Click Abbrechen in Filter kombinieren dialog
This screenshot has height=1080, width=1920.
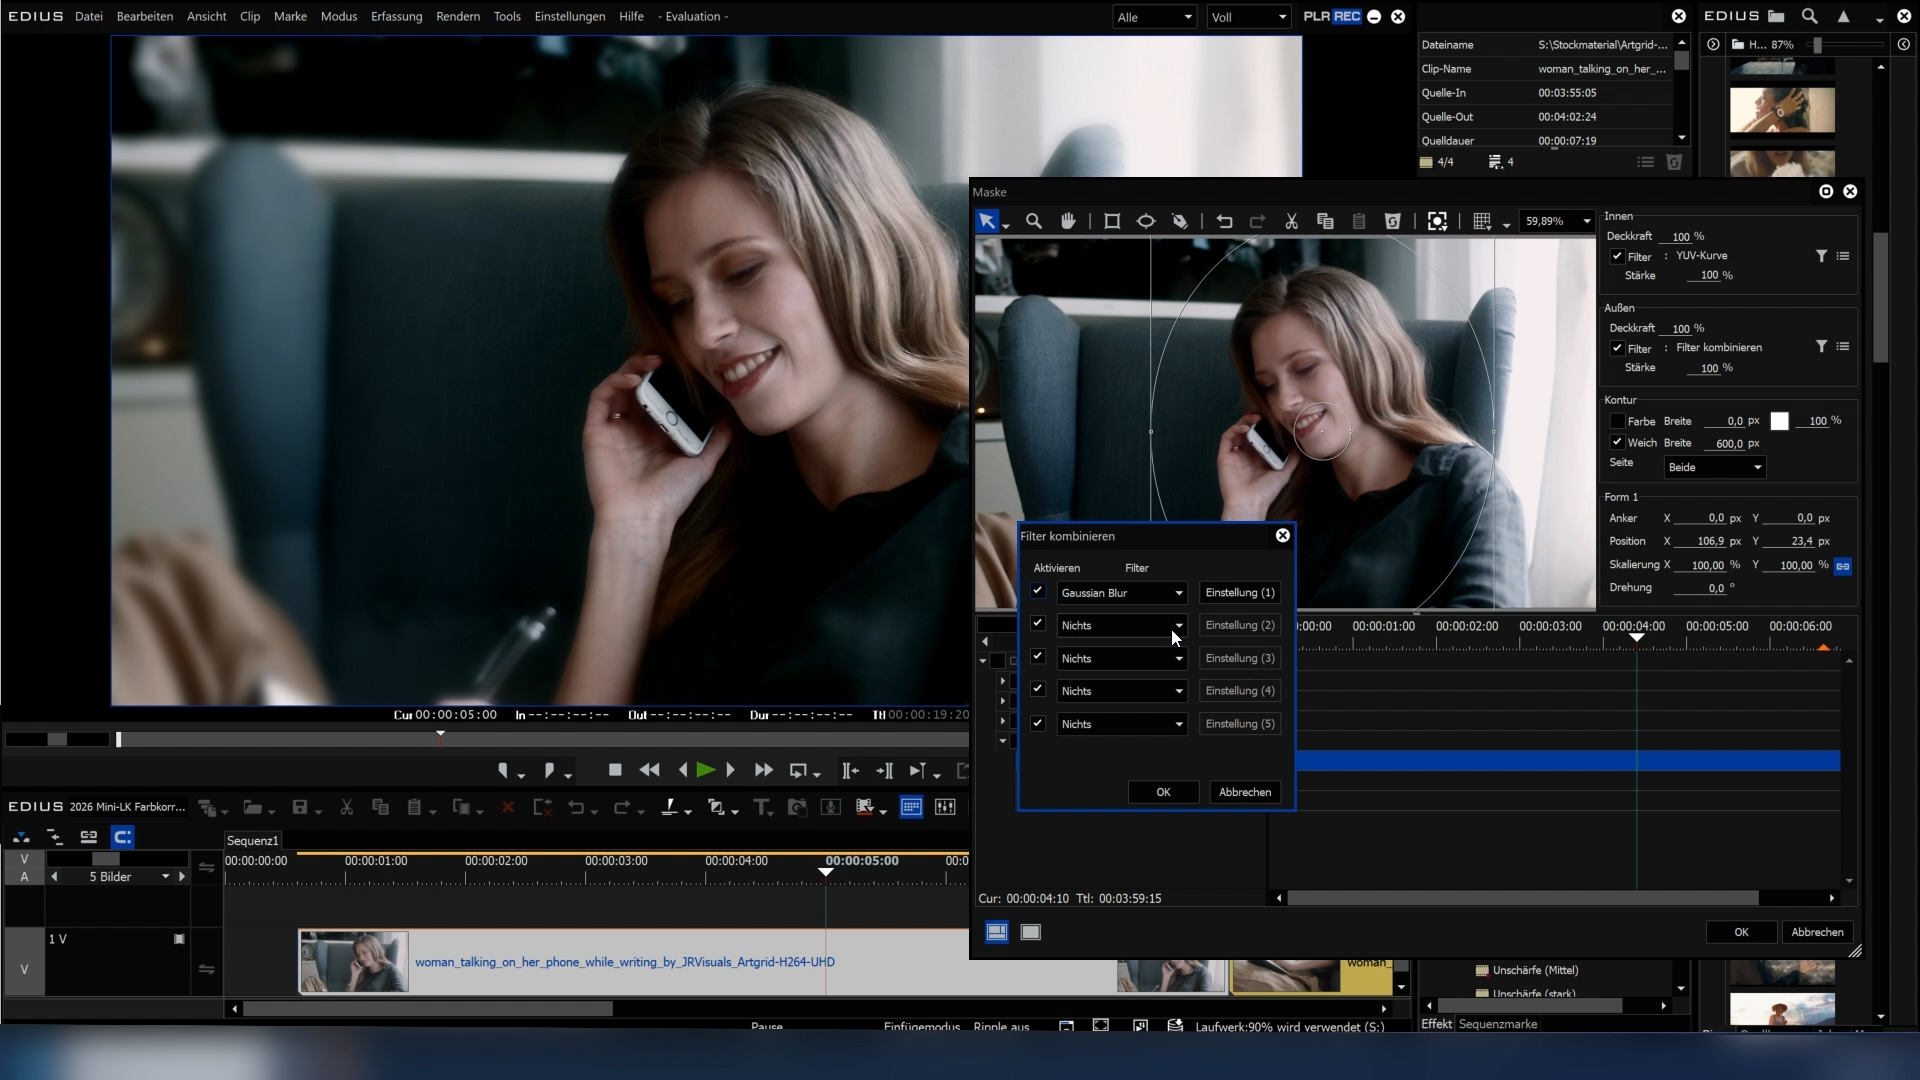1245,792
